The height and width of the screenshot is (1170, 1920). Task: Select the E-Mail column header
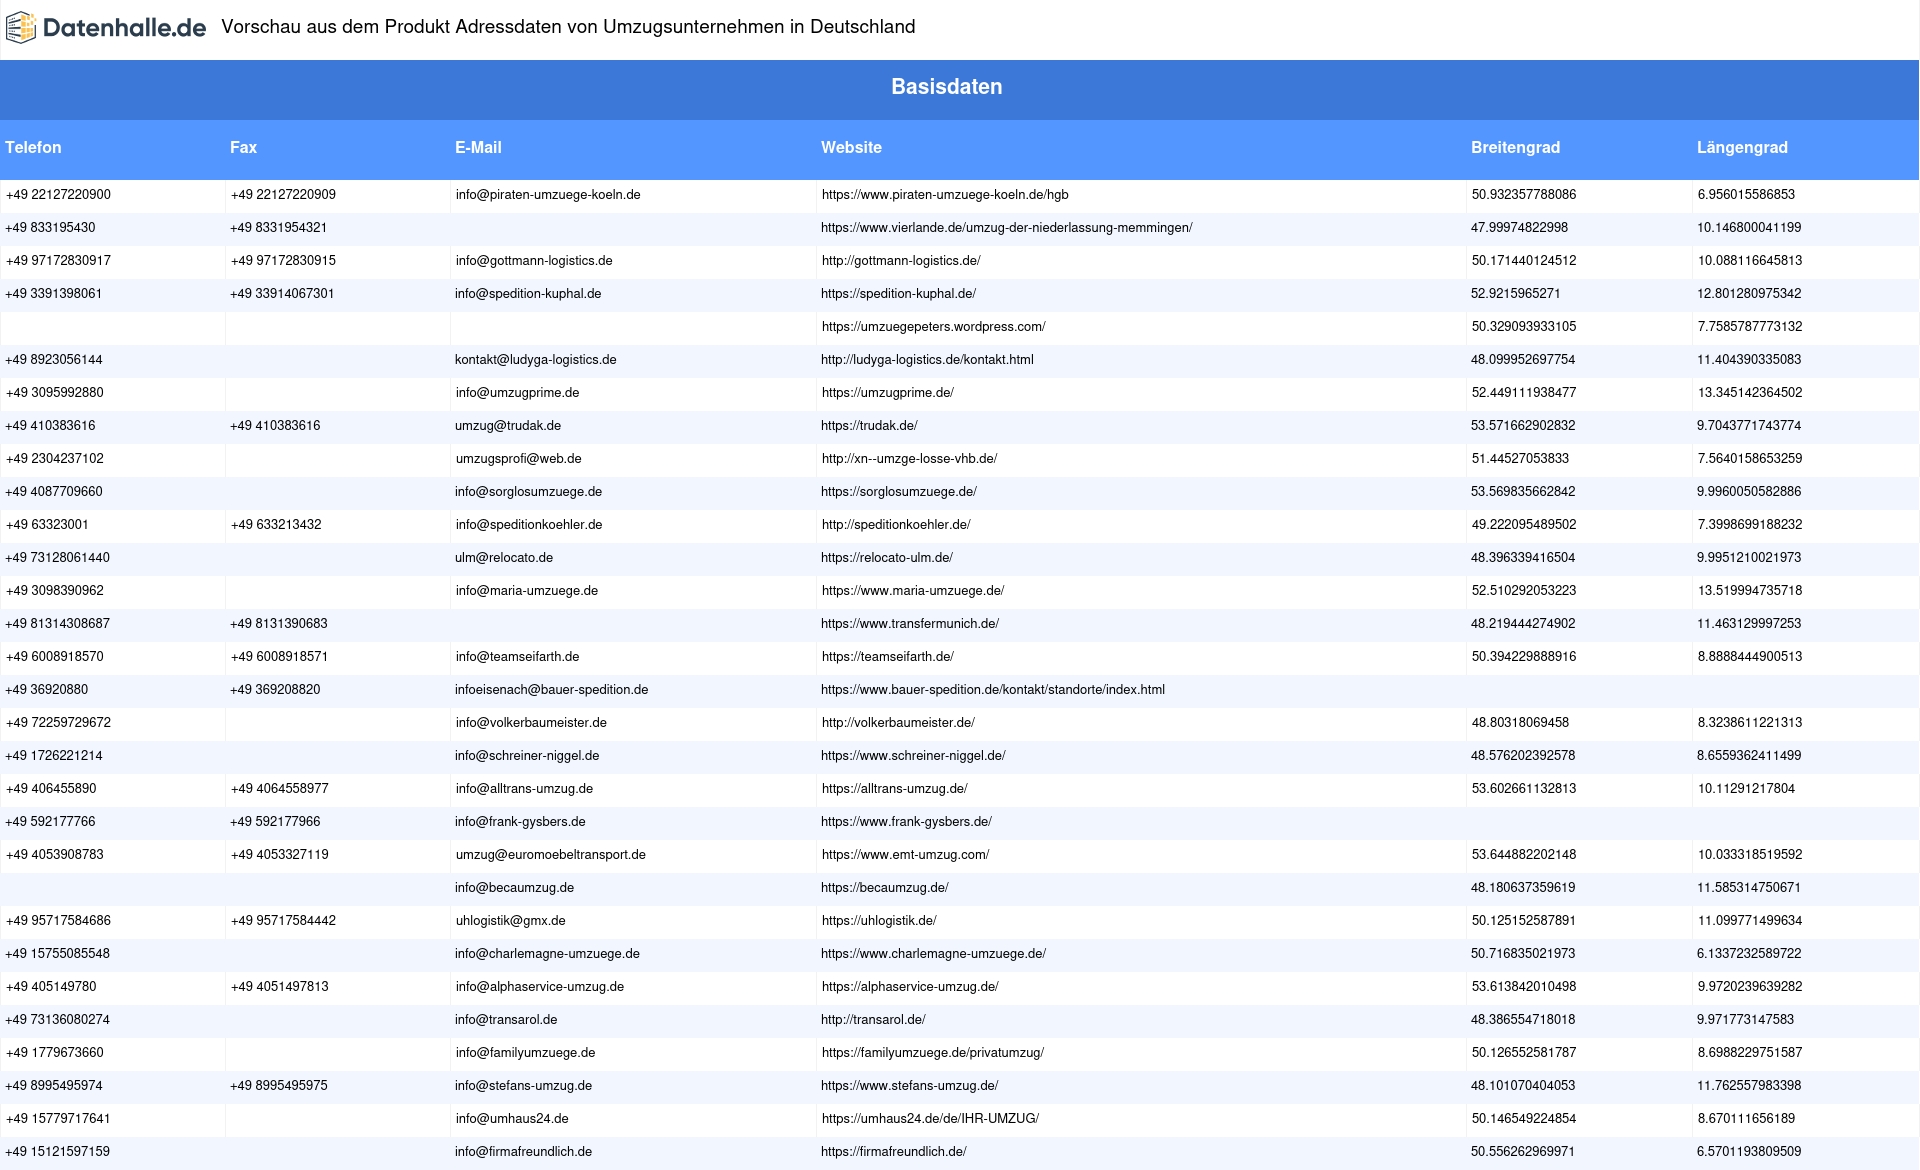[x=478, y=147]
